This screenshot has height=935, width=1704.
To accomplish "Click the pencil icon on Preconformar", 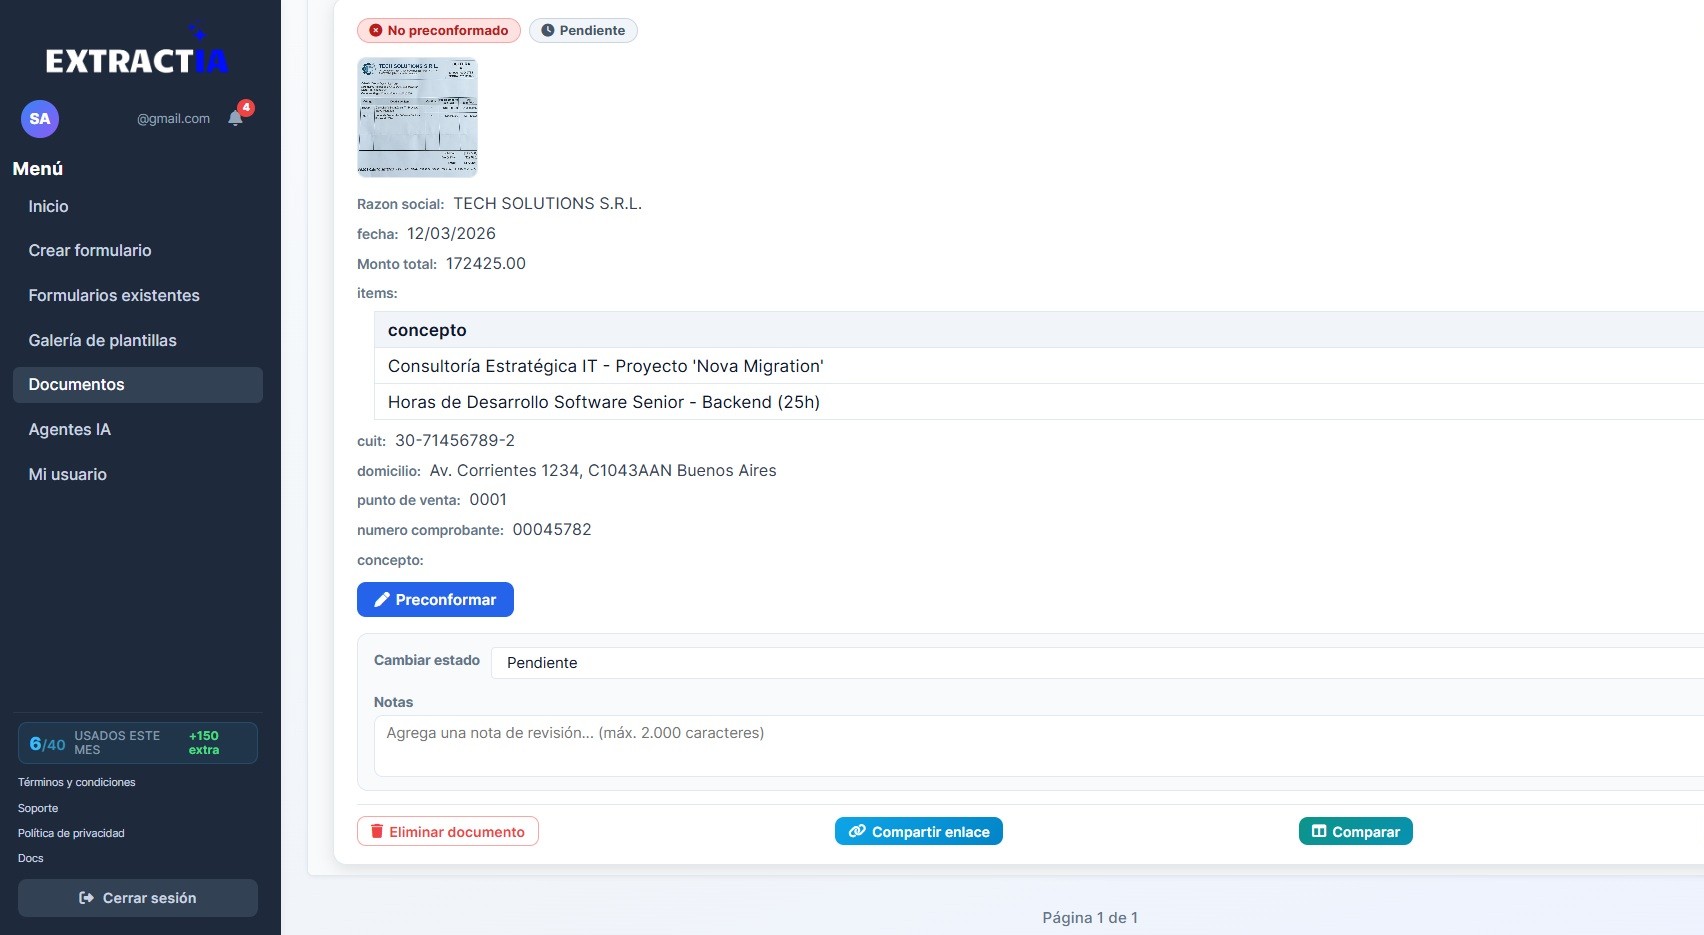I will 381,599.
